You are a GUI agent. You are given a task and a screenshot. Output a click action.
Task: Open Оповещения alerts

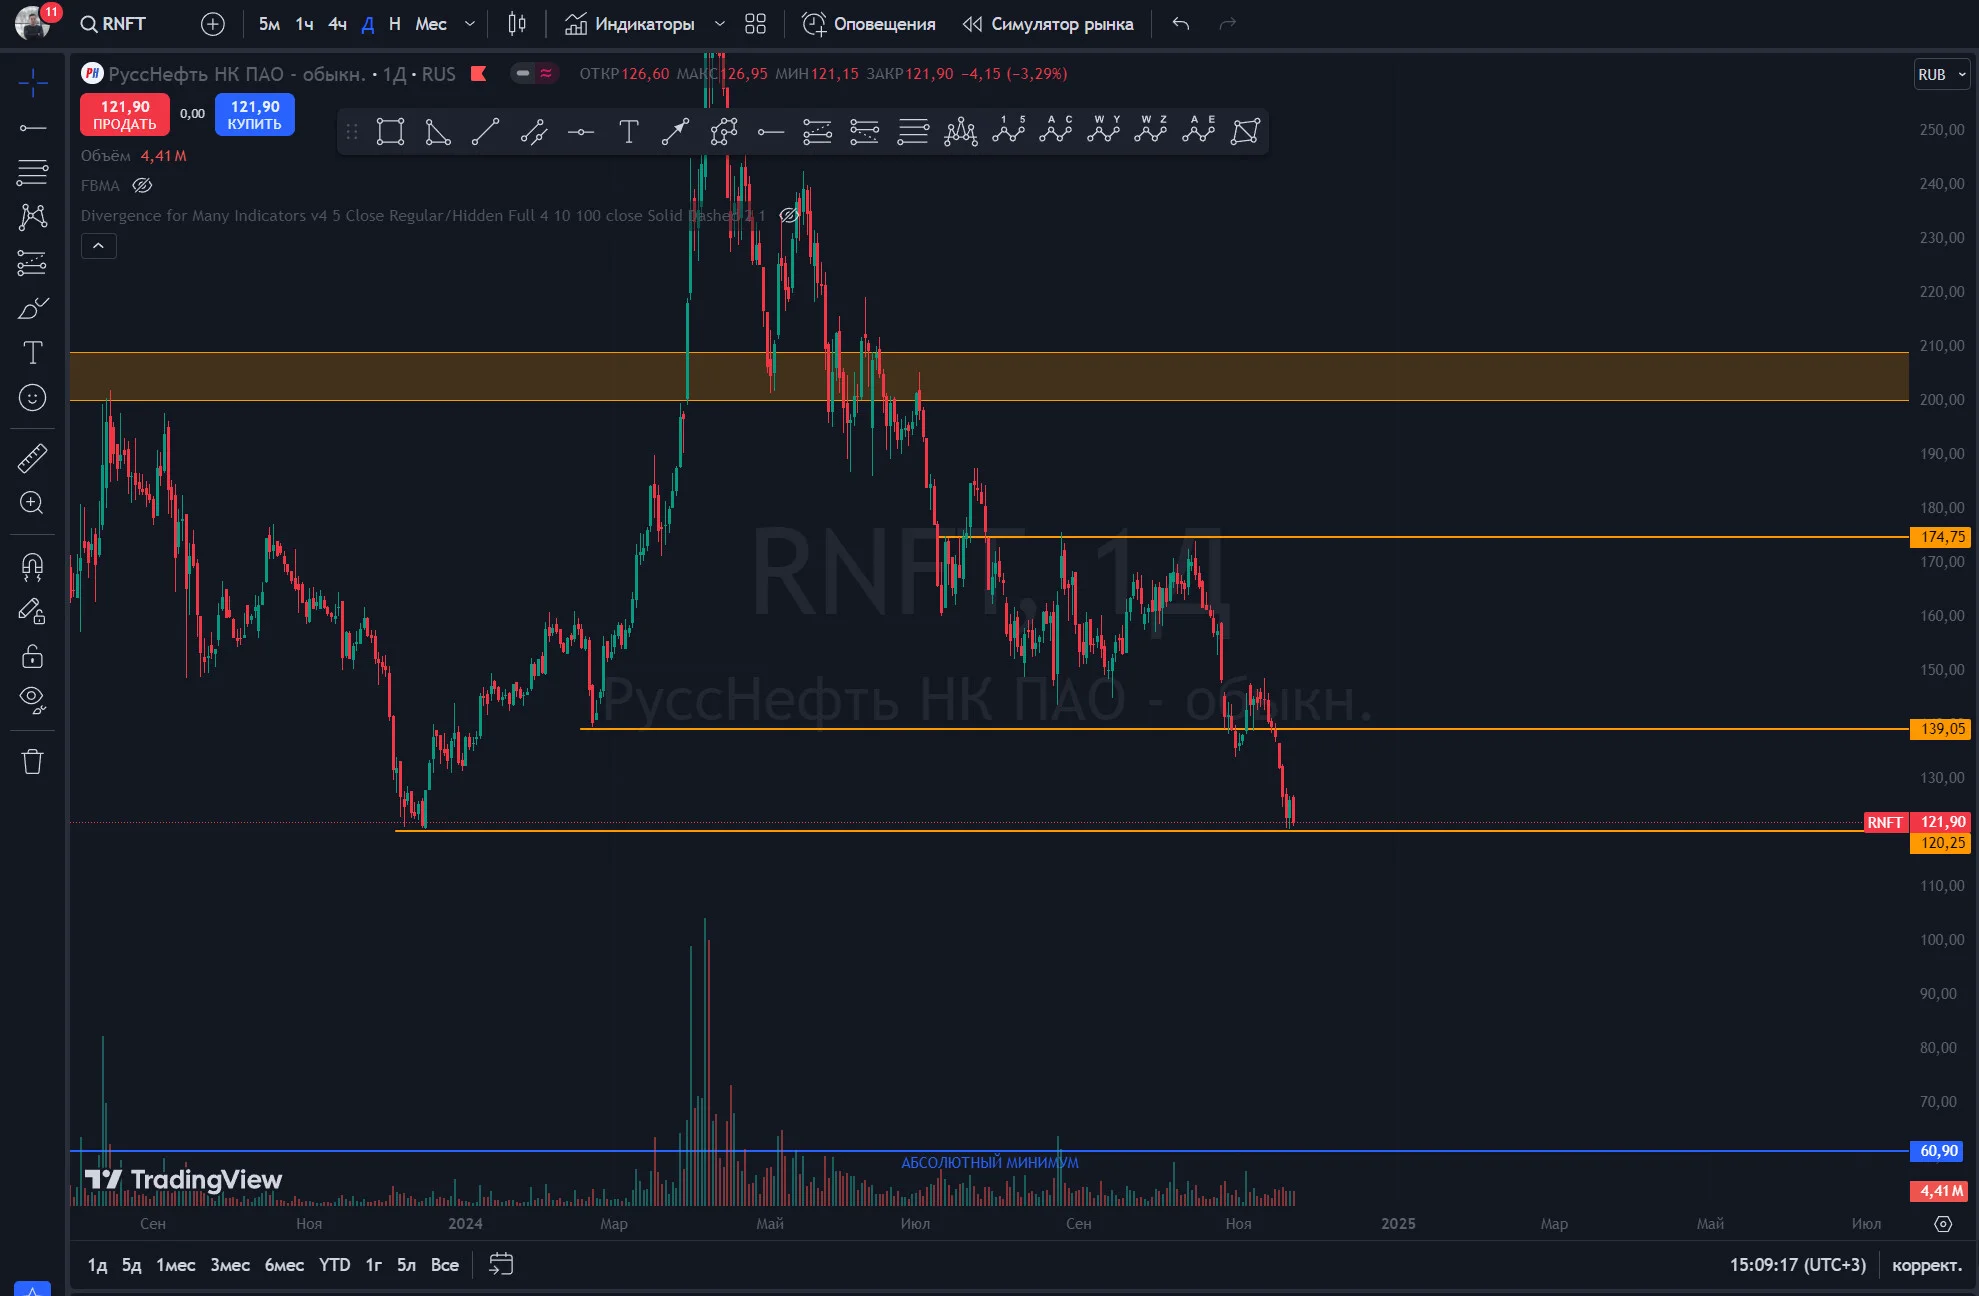(x=869, y=24)
